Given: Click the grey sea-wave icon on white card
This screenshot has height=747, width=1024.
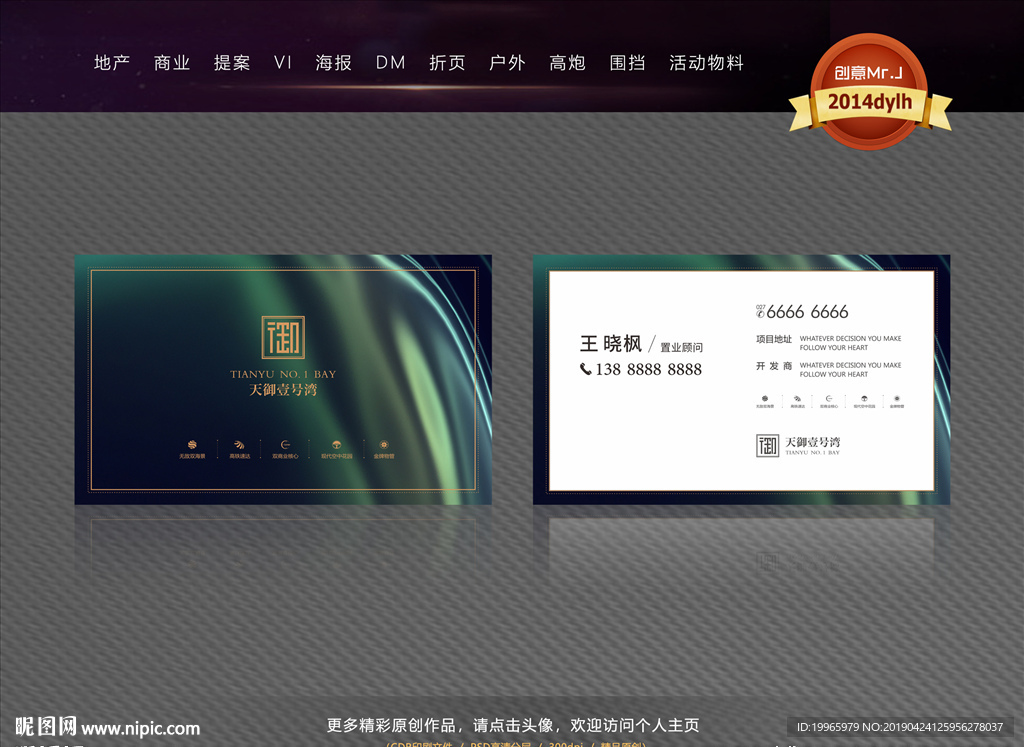Looking at the screenshot, I should click(765, 398).
